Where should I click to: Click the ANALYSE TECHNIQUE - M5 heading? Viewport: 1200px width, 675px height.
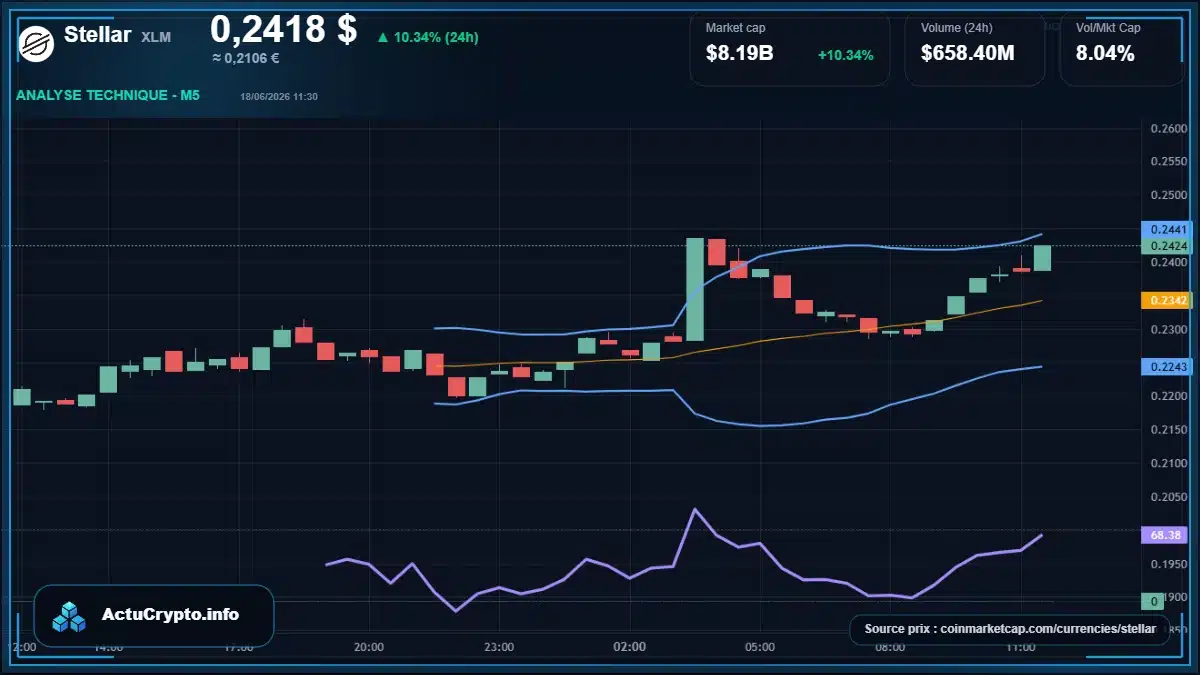[108, 96]
